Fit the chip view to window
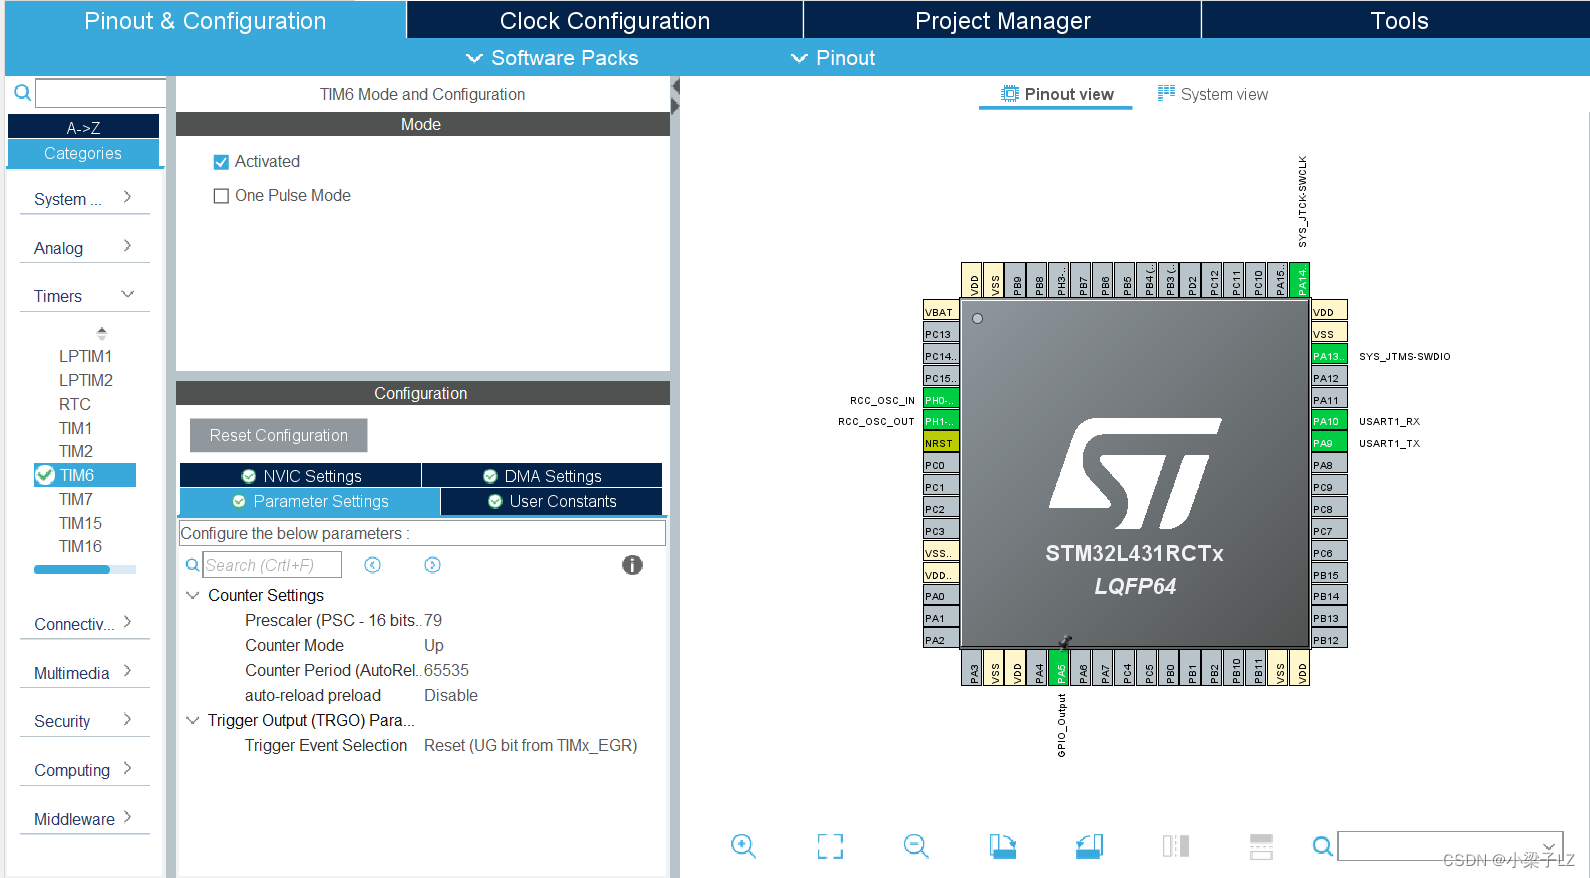Screen dimensions: 1590x878 [x=830, y=846]
